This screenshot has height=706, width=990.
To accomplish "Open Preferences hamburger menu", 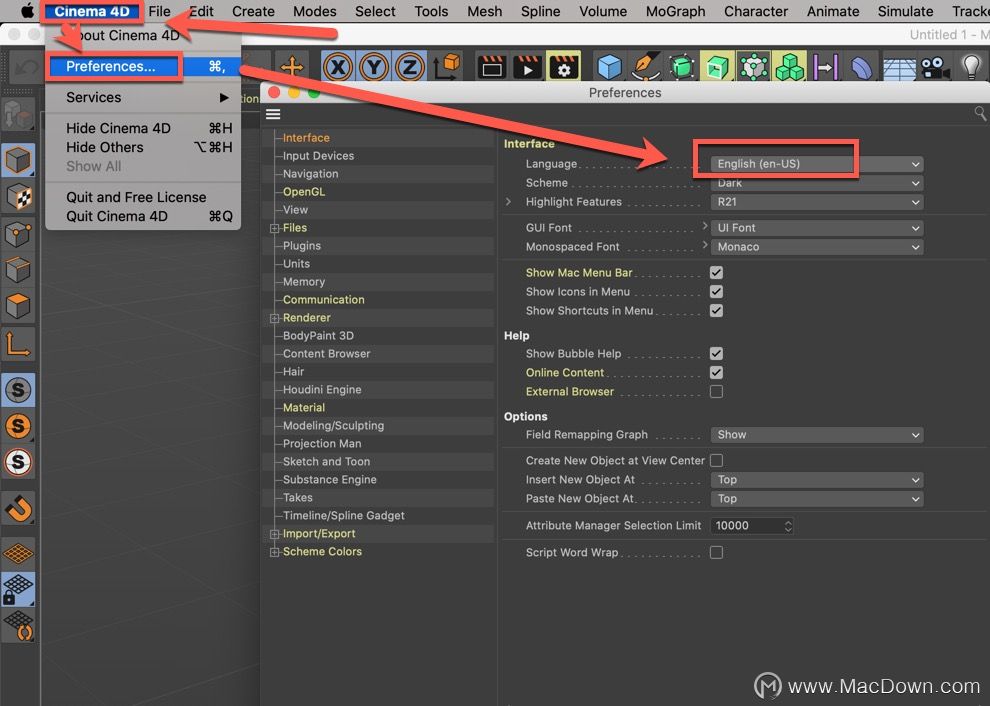I will 273,114.
